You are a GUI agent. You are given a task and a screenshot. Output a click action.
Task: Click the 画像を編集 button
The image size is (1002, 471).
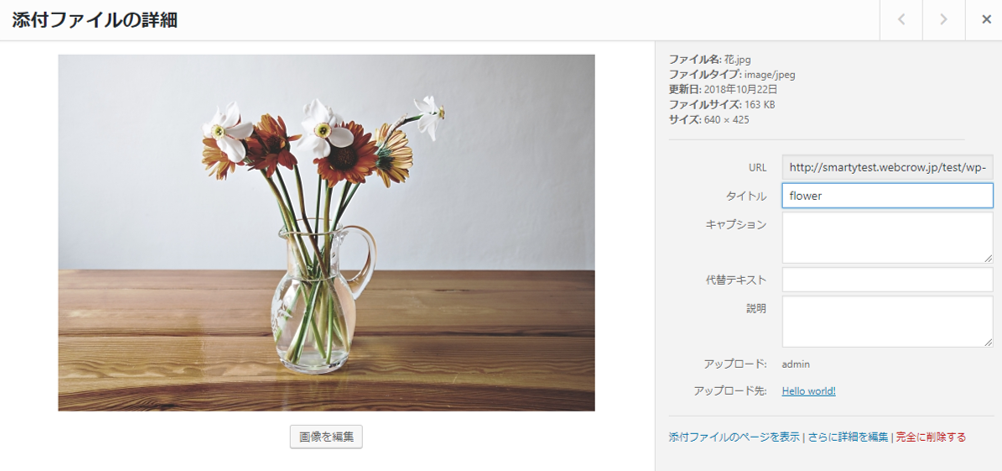pos(327,436)
